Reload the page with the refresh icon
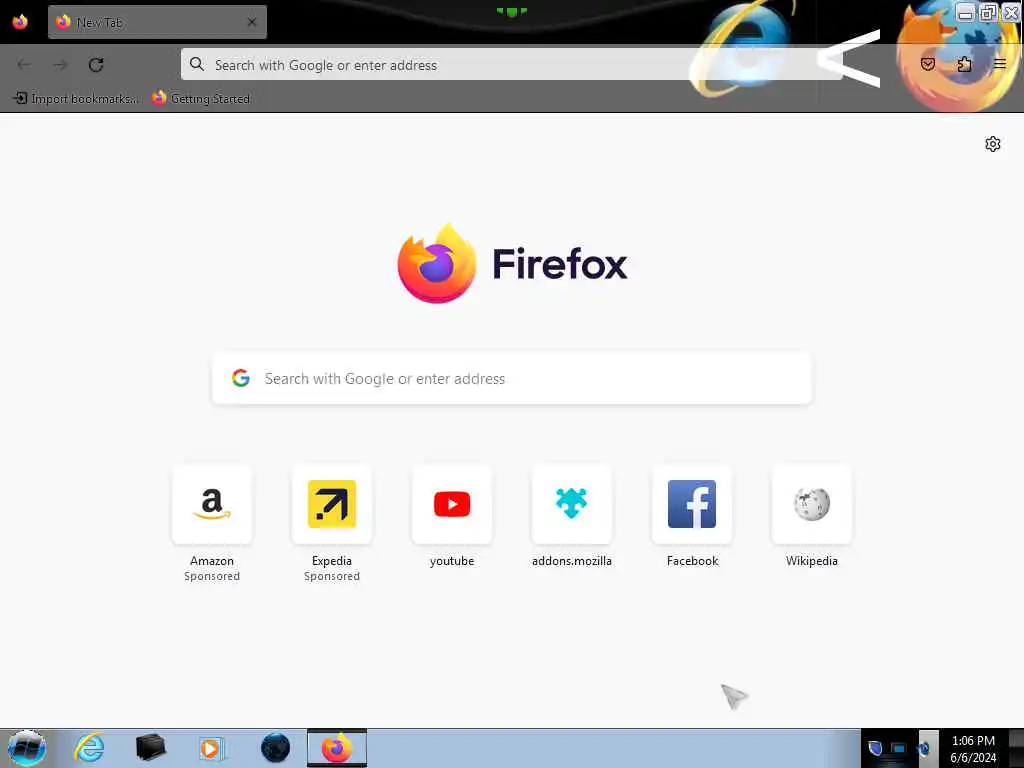The width and height of the screenshot is (1024, 768). tap(96, 65)
